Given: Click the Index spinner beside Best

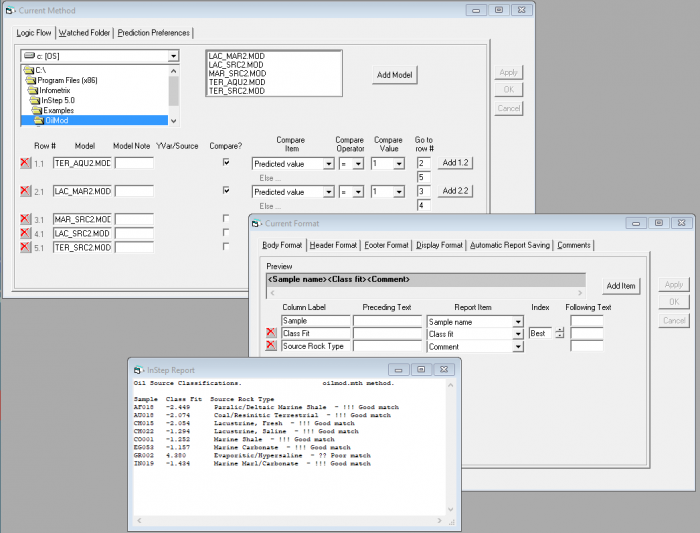Looking at the screenshot, I should [560, 333].
